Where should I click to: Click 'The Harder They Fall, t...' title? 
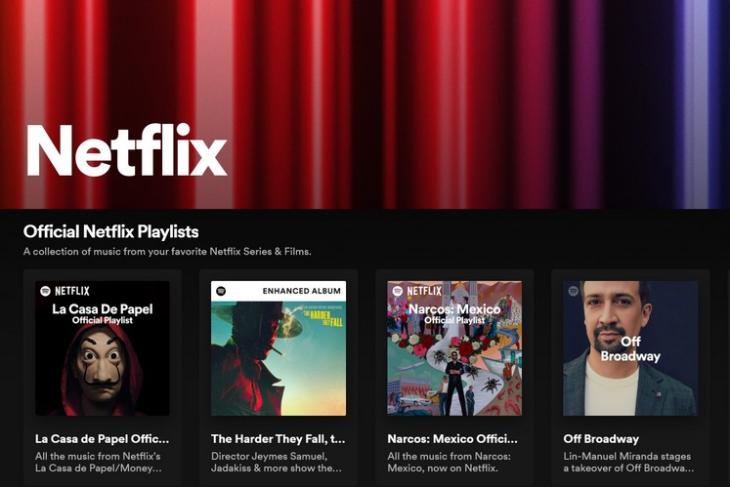coord(278,439)
